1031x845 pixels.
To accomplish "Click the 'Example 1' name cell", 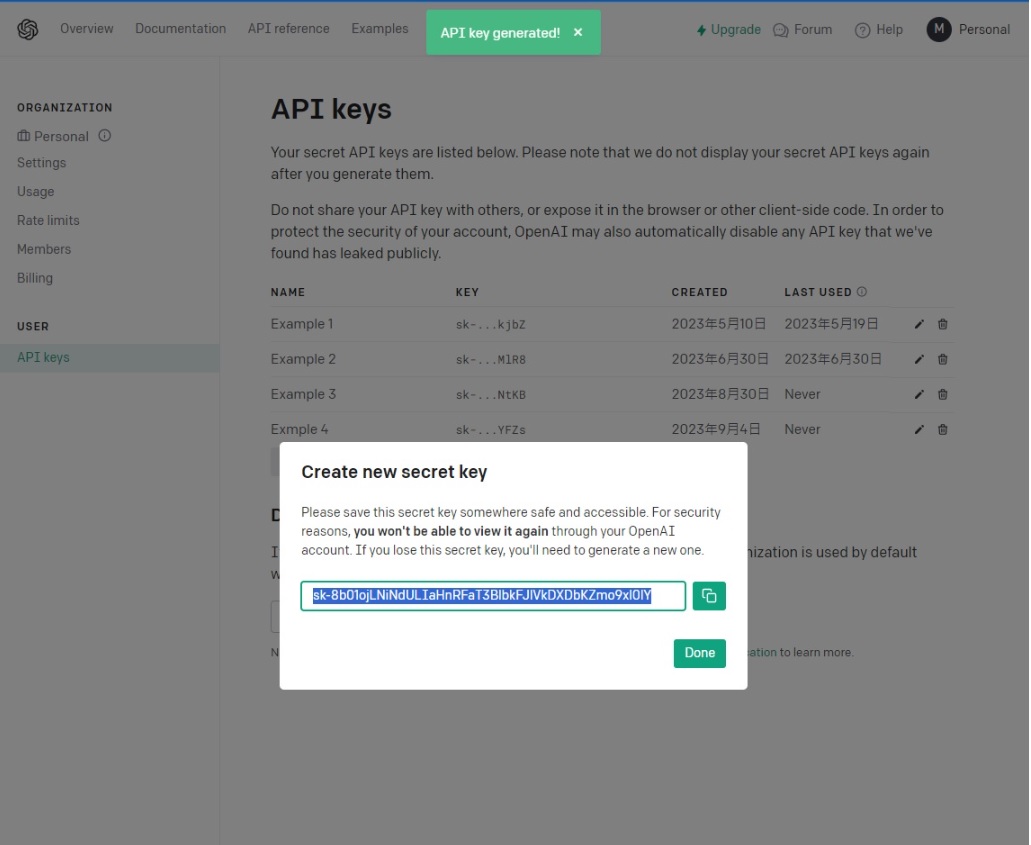I will tap(302, 324).
